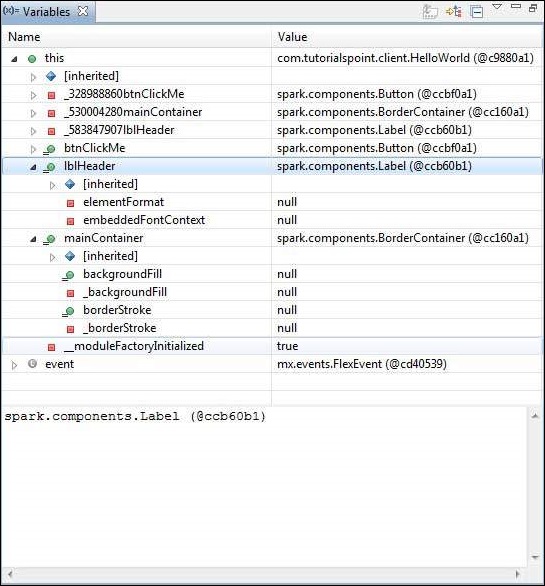Expand the btnClickMe variable node
Screen dimensions: 545x586
(33, 149)
